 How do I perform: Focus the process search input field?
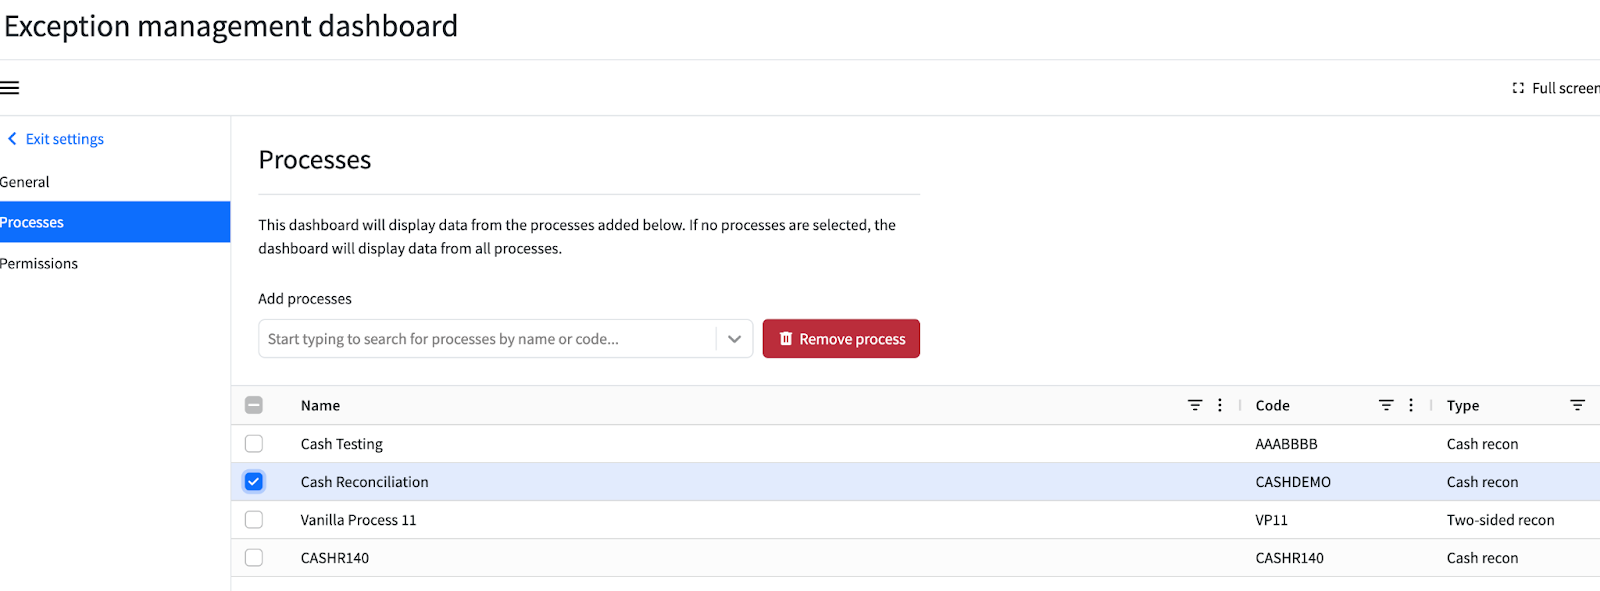[x=488, y=339]
